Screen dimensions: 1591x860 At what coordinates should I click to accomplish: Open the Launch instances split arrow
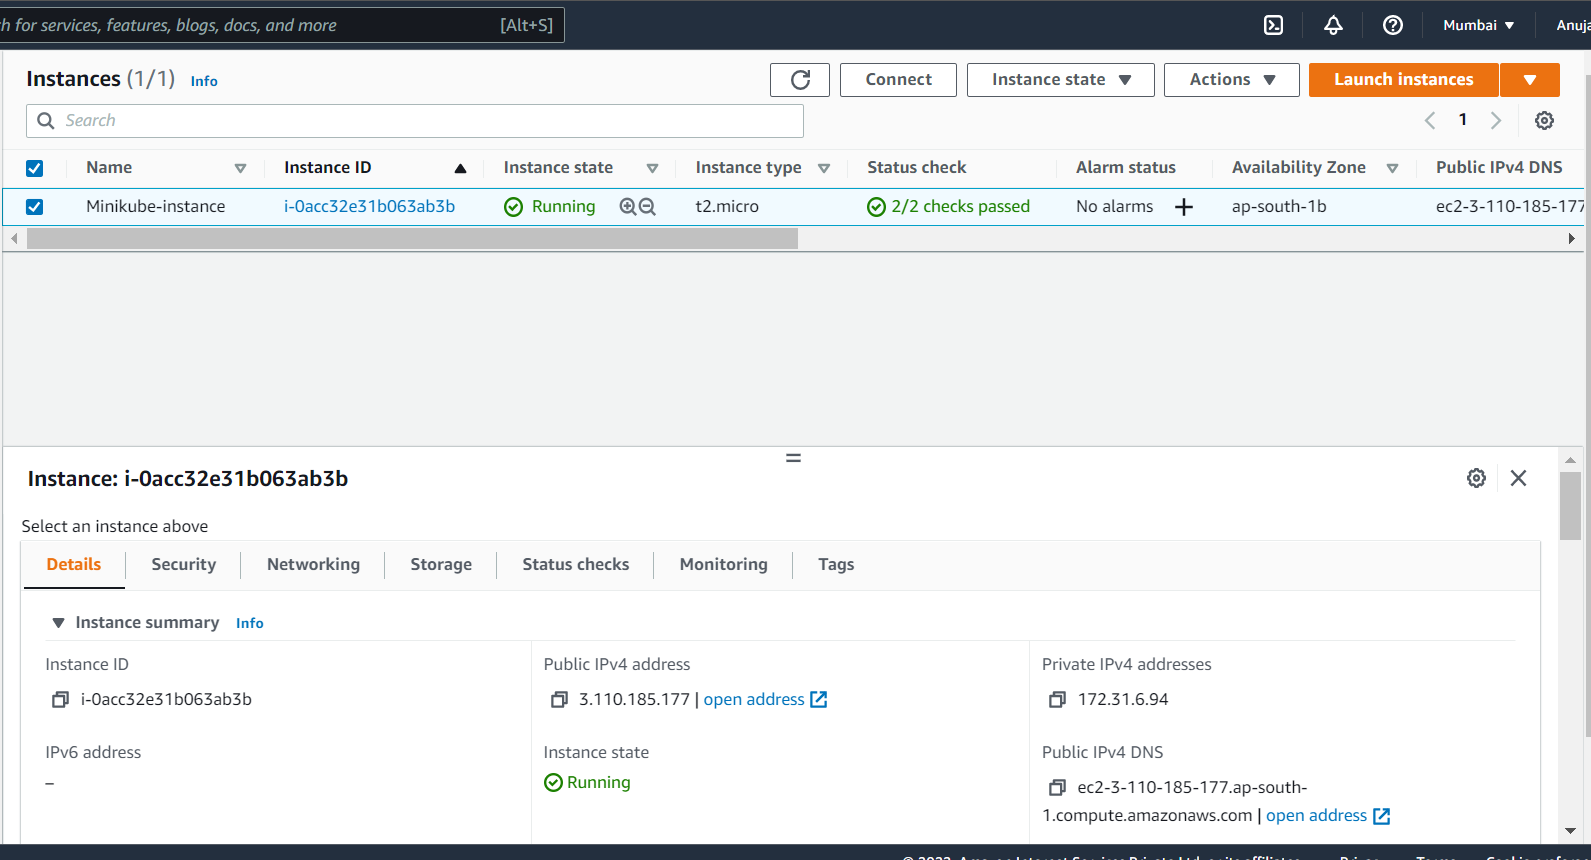point(1530,80)
